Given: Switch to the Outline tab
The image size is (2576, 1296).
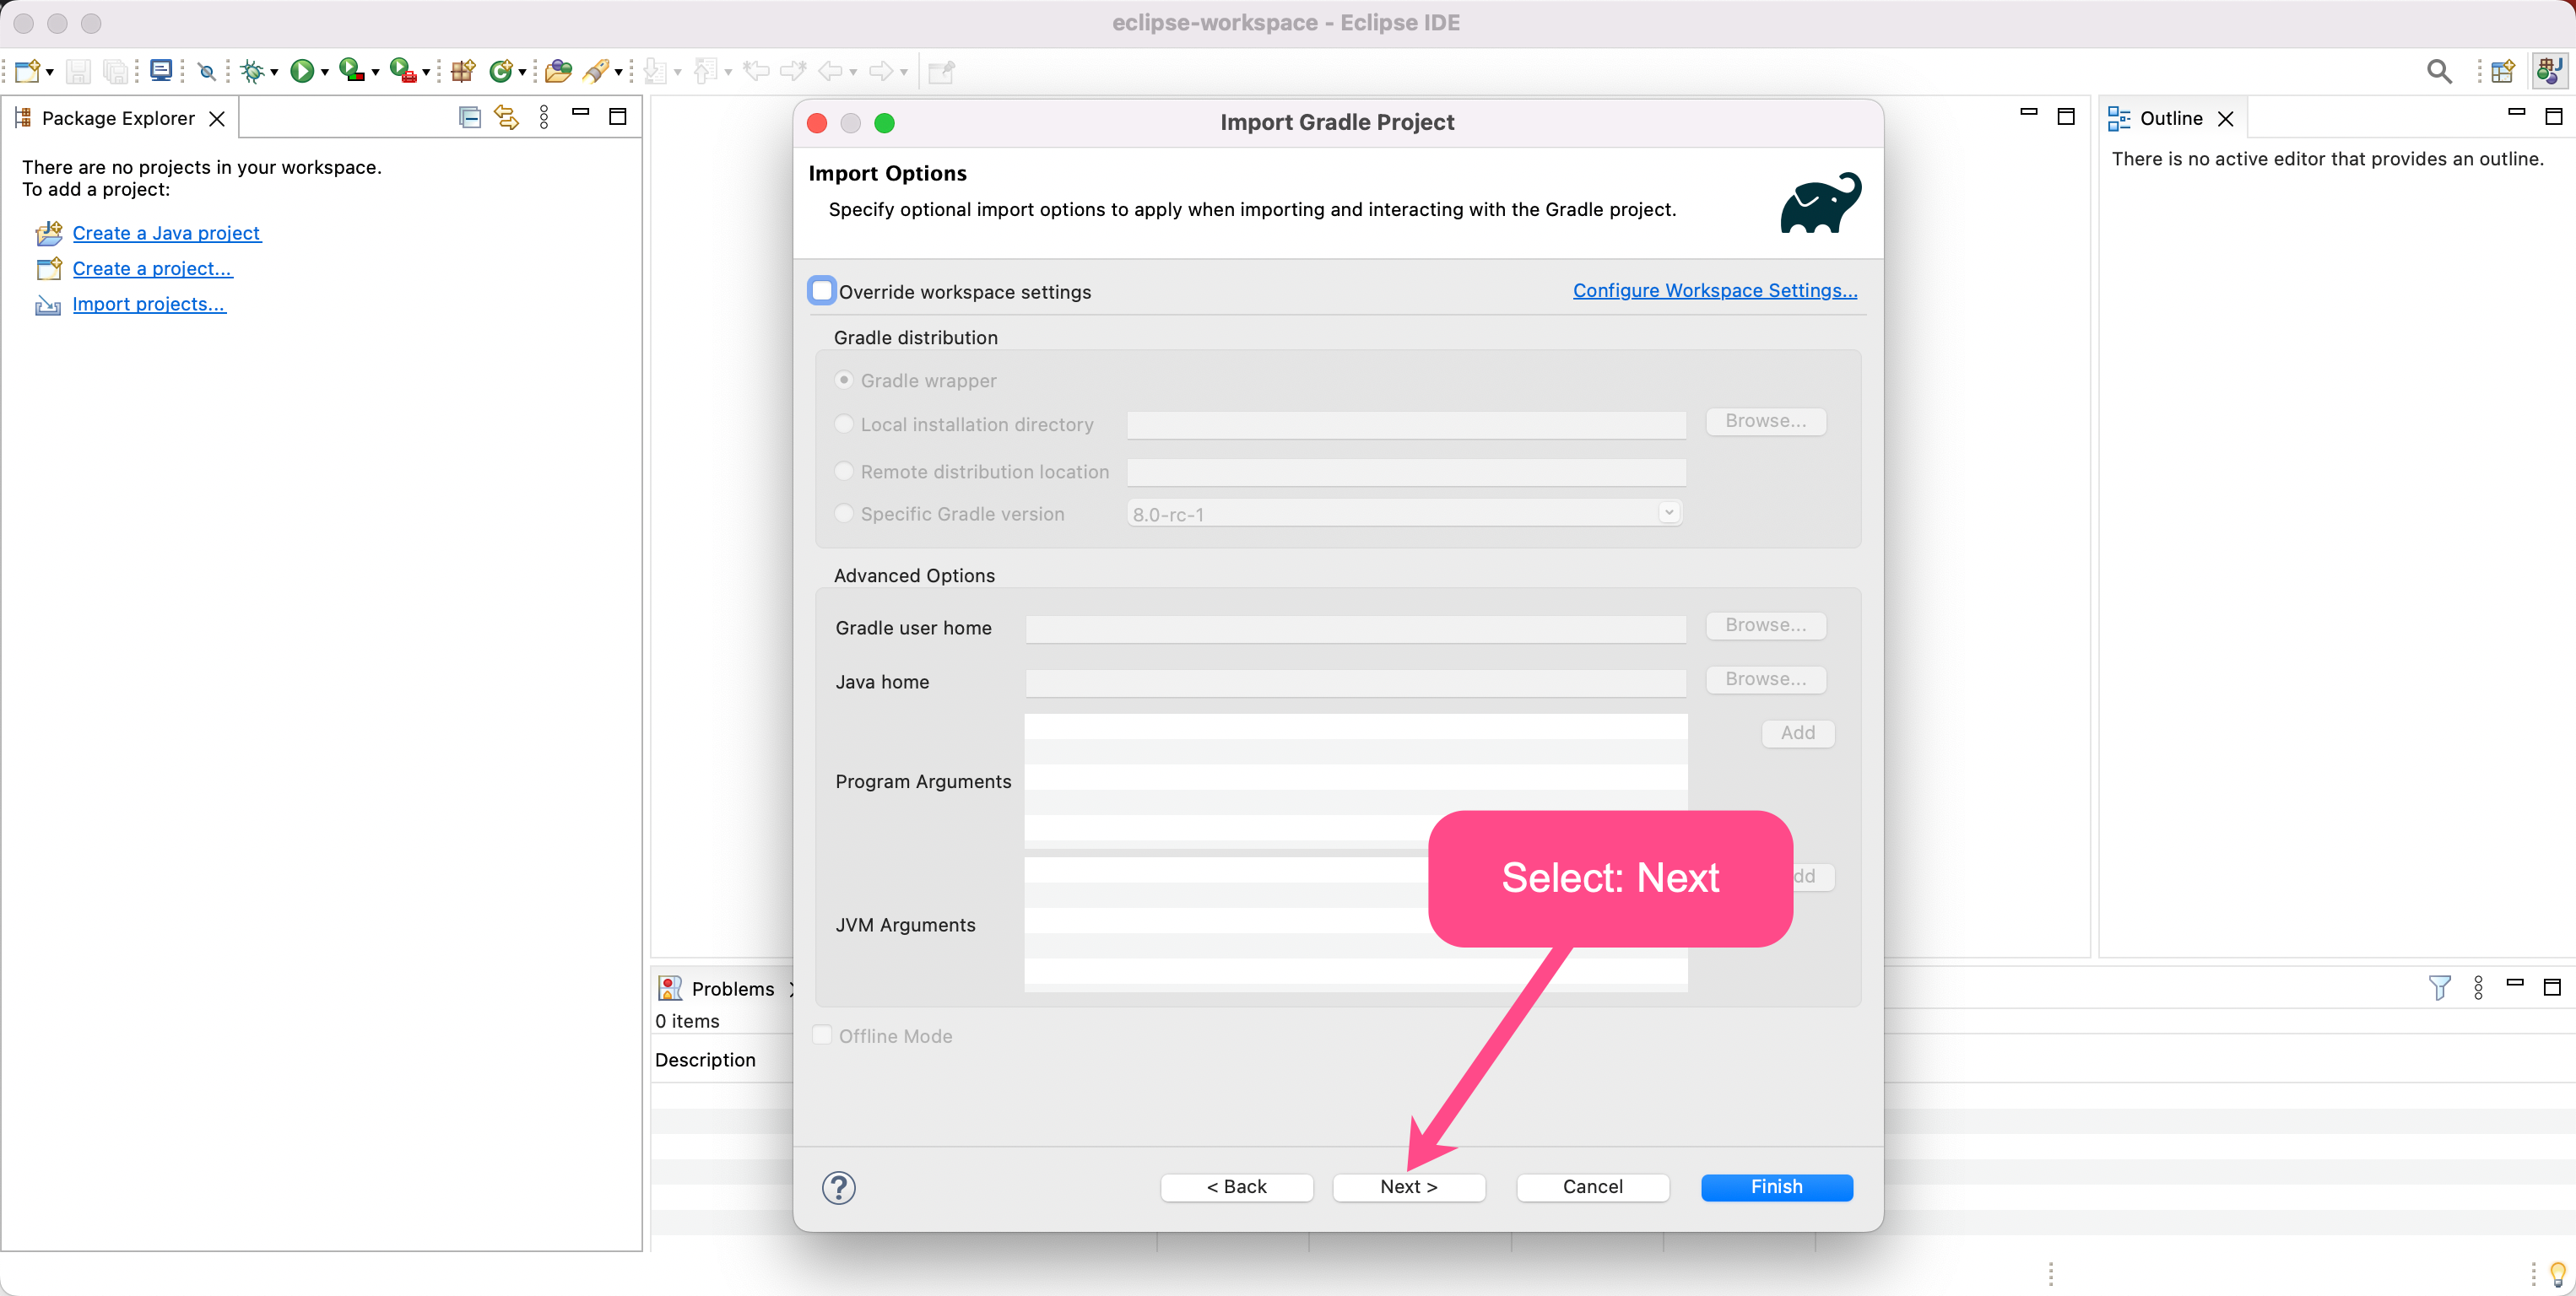Looking at the screenshot, I should click(2169, 118).
